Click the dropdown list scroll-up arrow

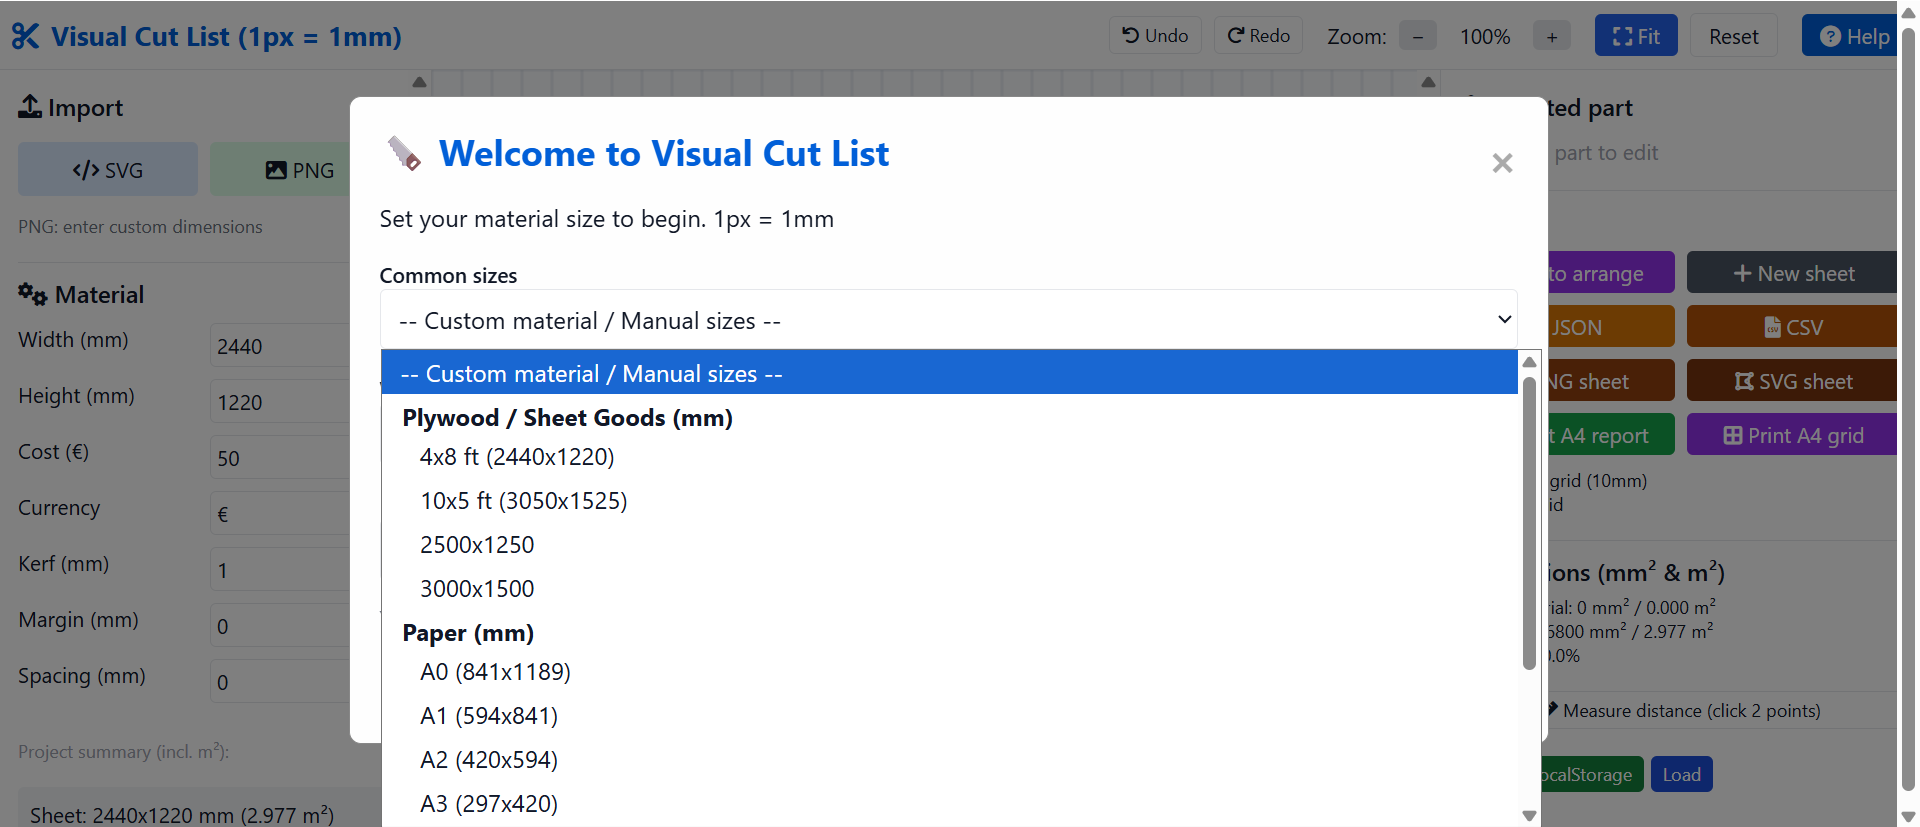click(x=1529, y=362)
